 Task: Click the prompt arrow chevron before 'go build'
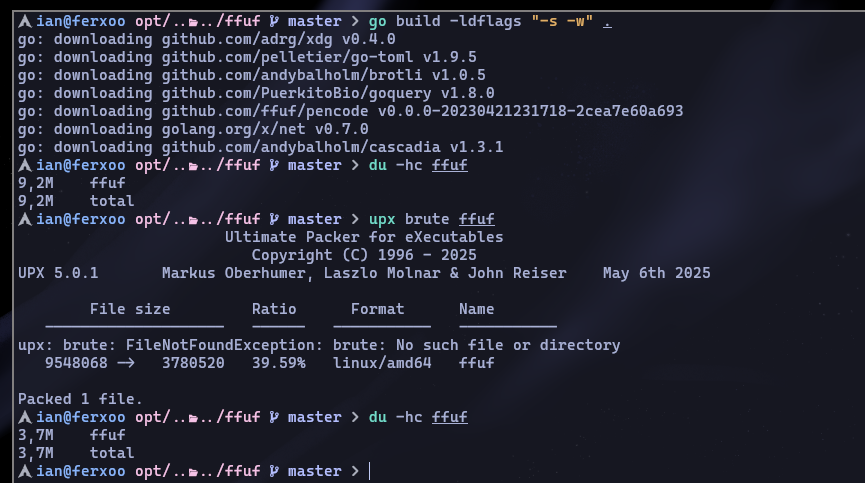coord(355,22)
